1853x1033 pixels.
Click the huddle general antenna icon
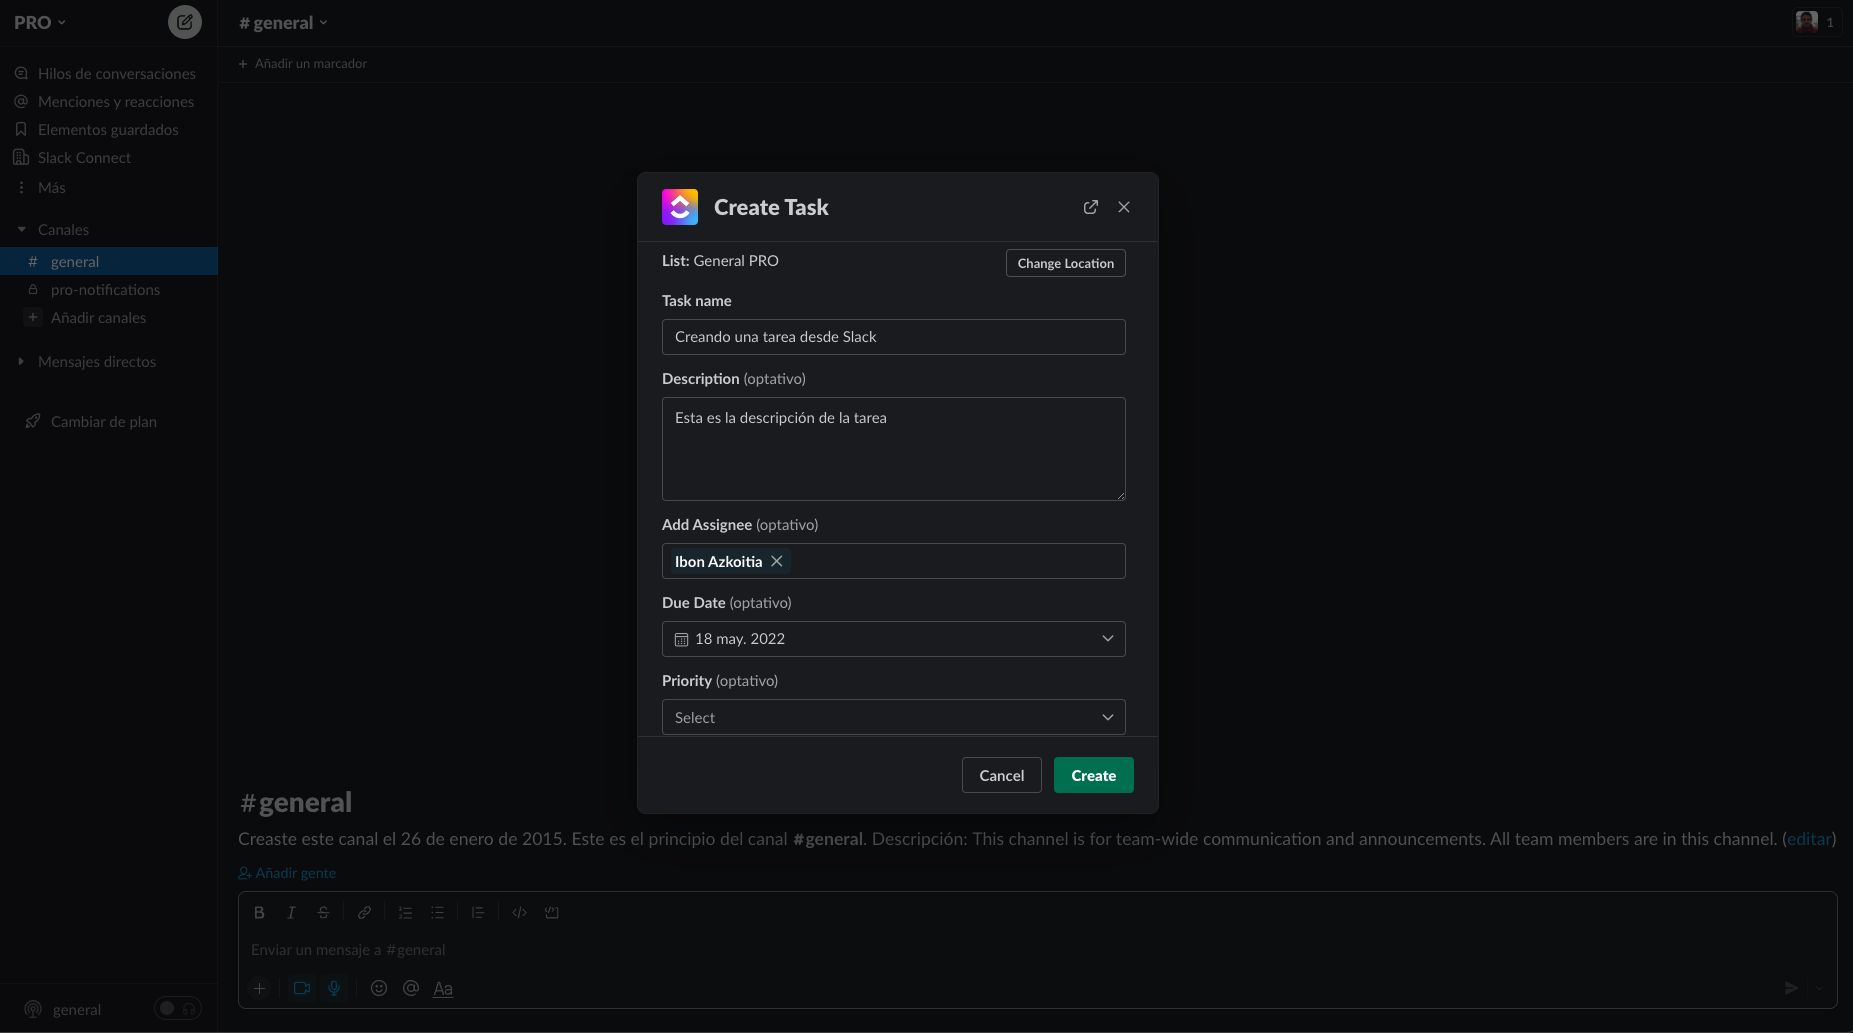pyautogui.click(x=33, y=1009)
